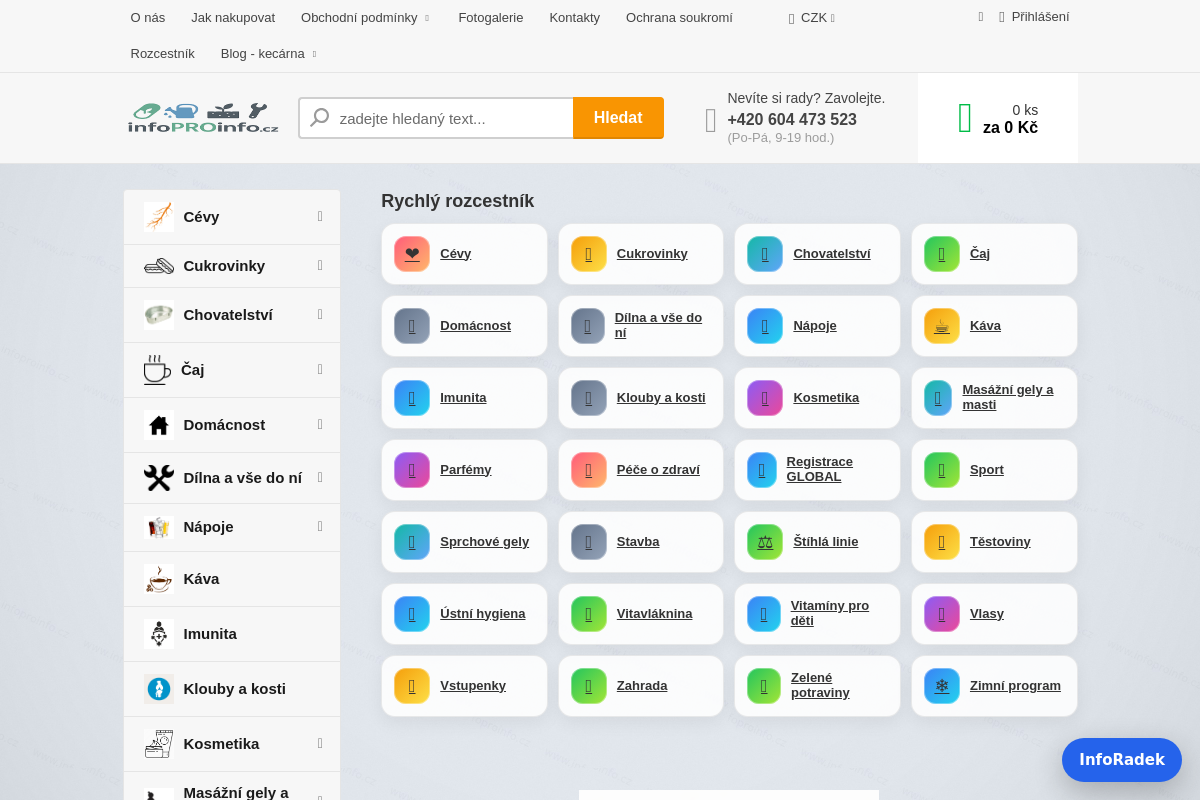This screenshot has width=1200, height=800.
Task: Expand the Chovatelství sidebar category arrow
Action: point(320,314)
